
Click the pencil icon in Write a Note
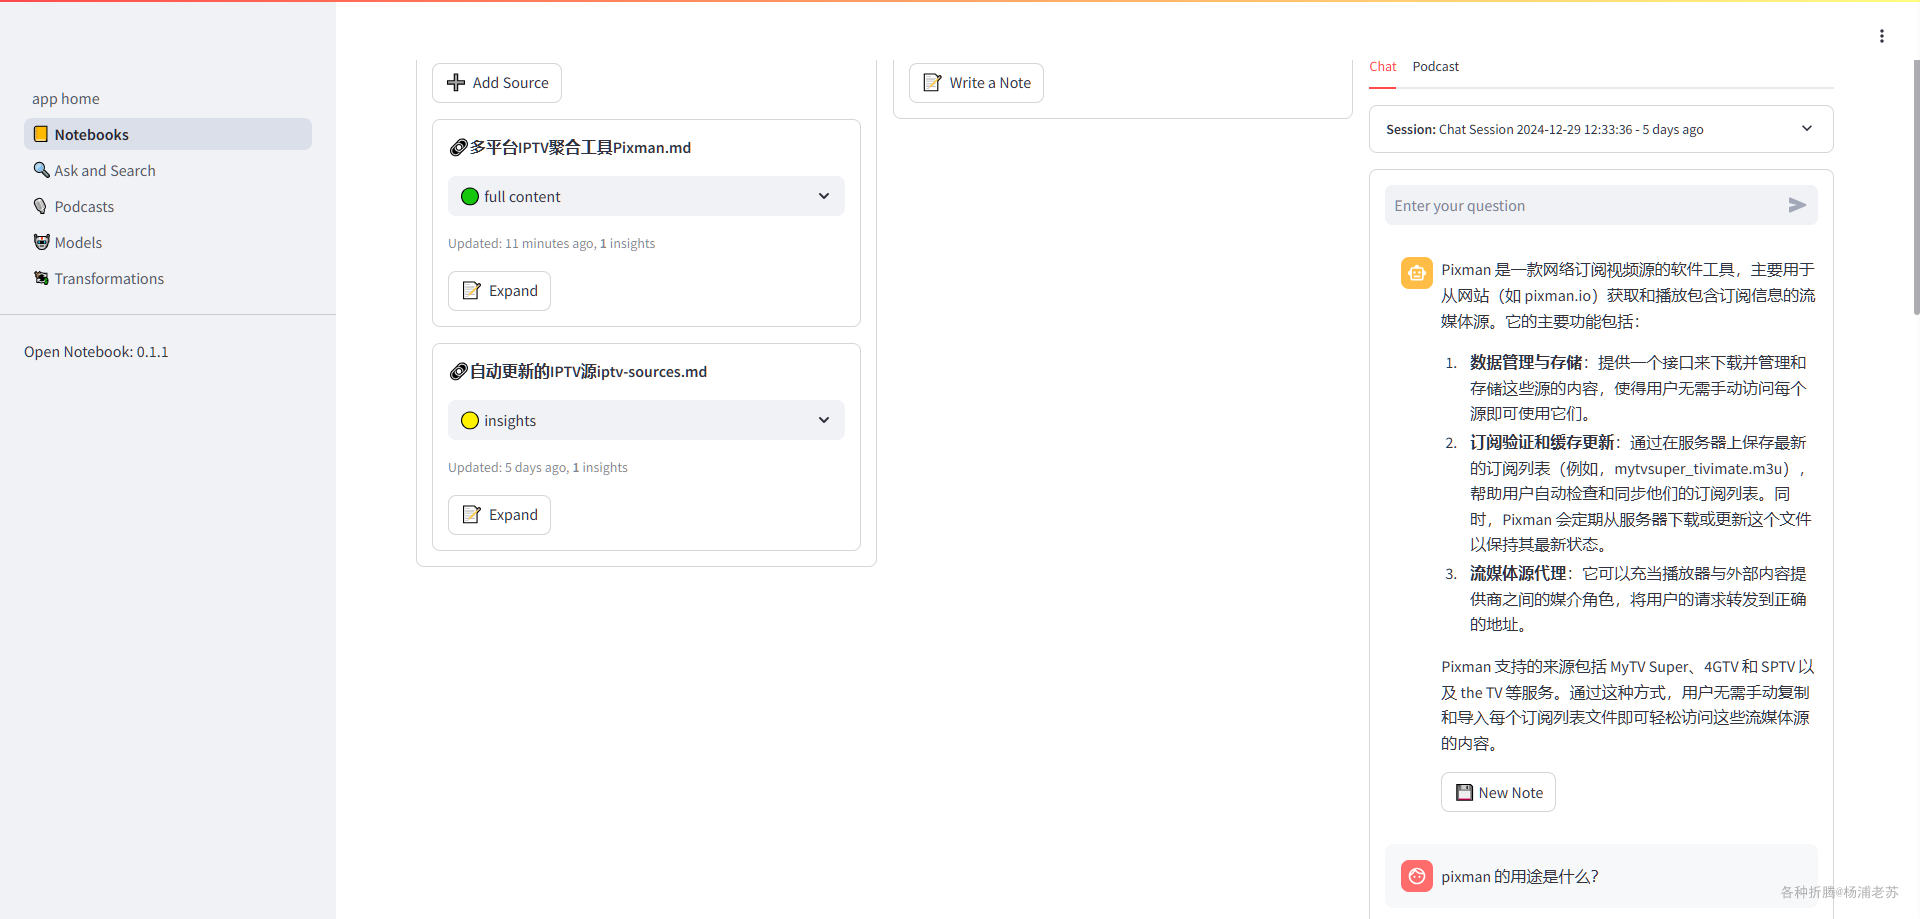932,82
